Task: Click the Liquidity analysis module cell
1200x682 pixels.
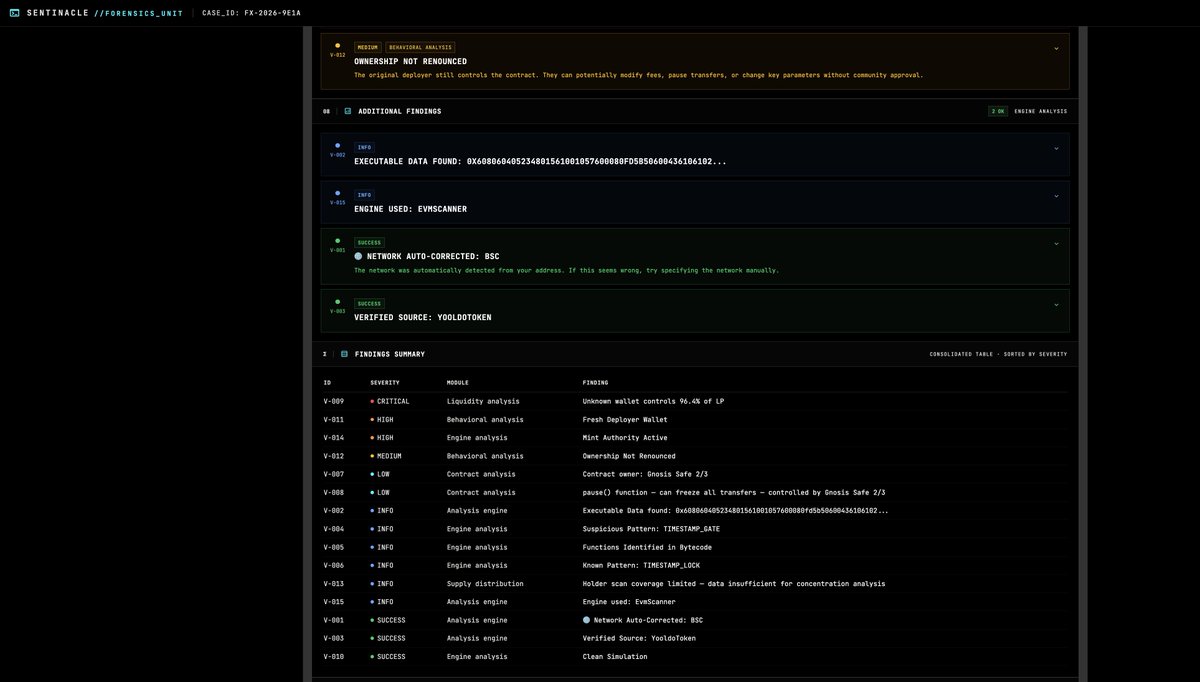Action: [483, 401]
